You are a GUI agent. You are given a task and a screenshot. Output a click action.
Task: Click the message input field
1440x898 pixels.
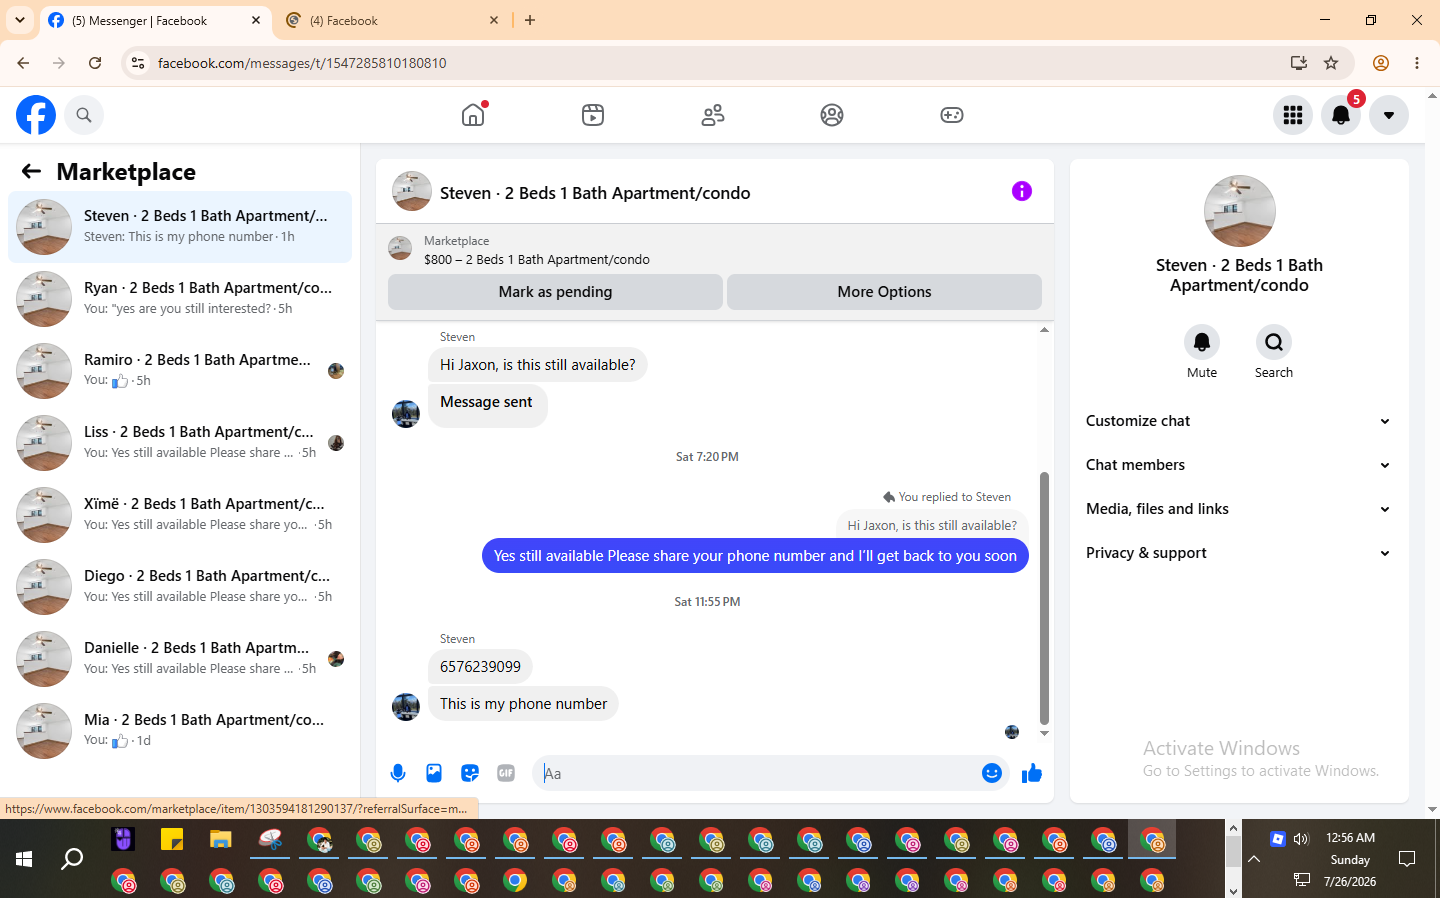756,773
